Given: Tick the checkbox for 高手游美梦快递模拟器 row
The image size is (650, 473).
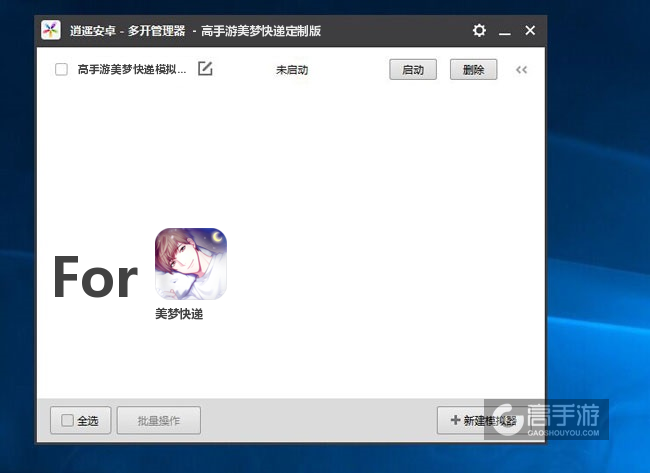Looking at the screenshot, I should (61, 70).
